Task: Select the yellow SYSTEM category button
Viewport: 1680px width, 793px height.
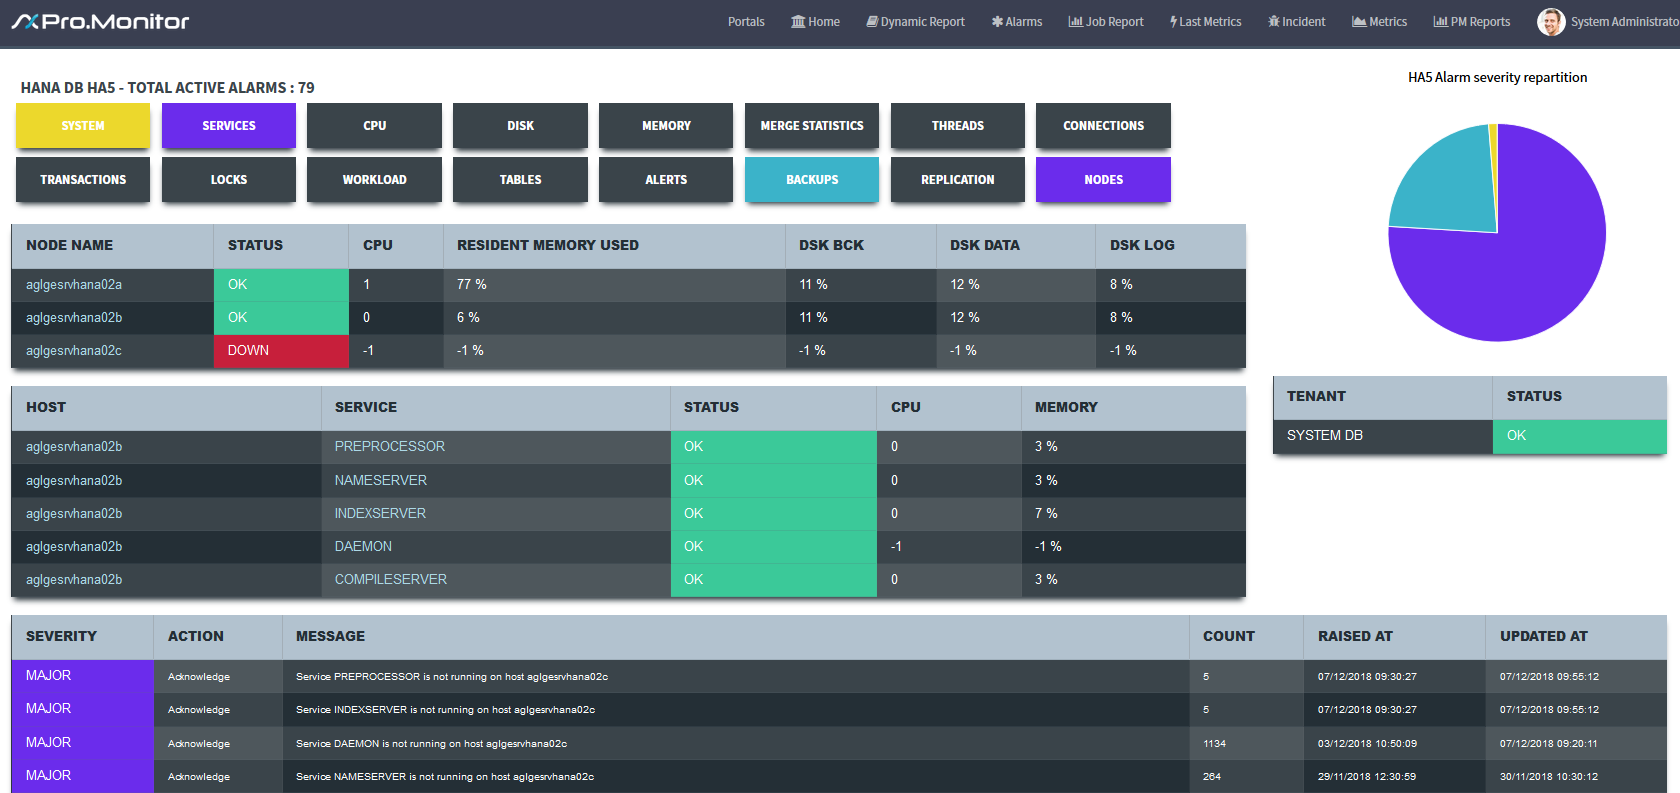Action: (83, 126)
